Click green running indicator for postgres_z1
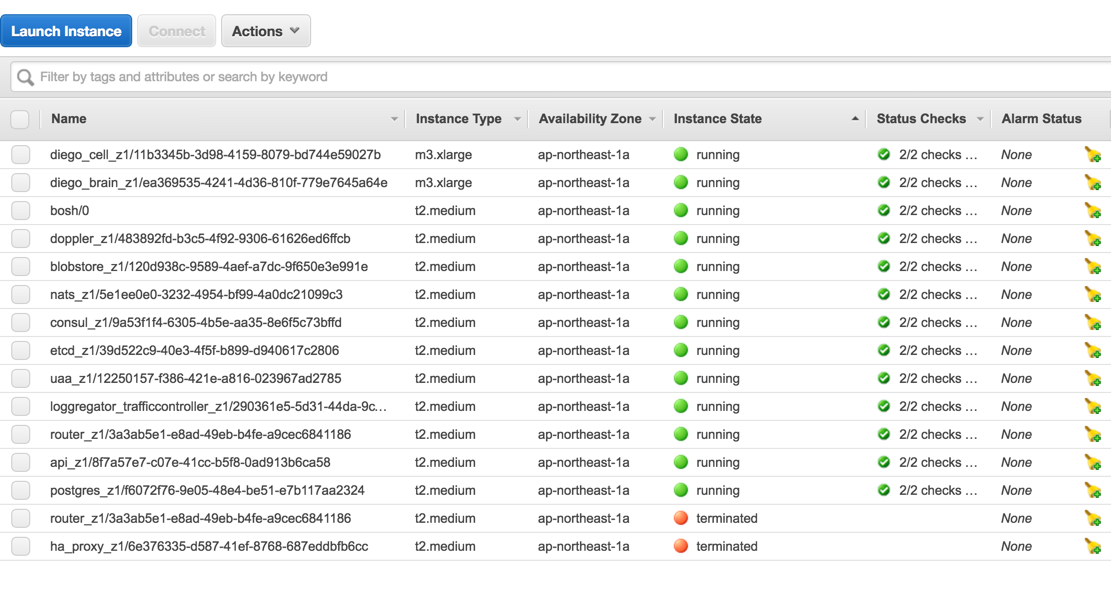Image resolution: width=1111 pixels, height=589 pixels. [x=681, y=490]
